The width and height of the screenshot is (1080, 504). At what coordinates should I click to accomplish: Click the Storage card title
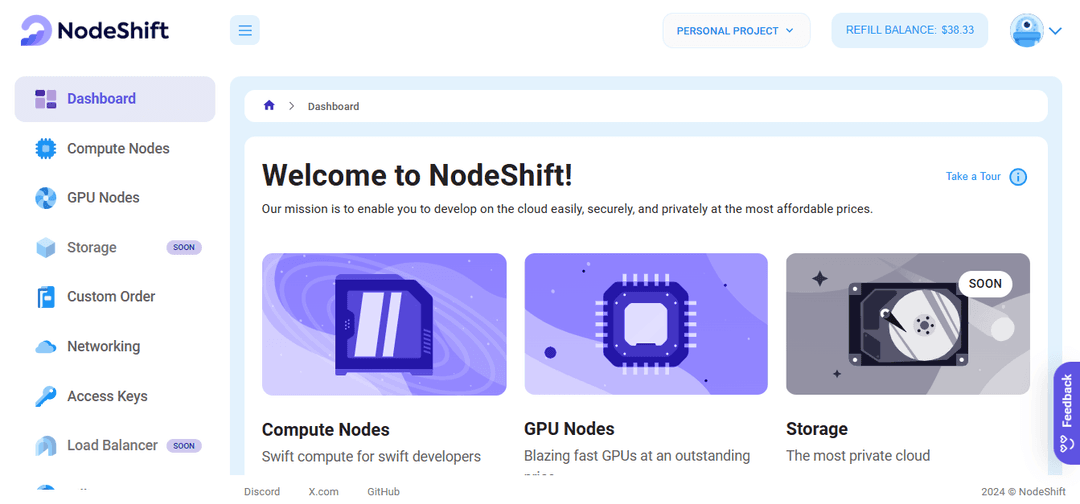pyautogui.click(x=817, y=429)
